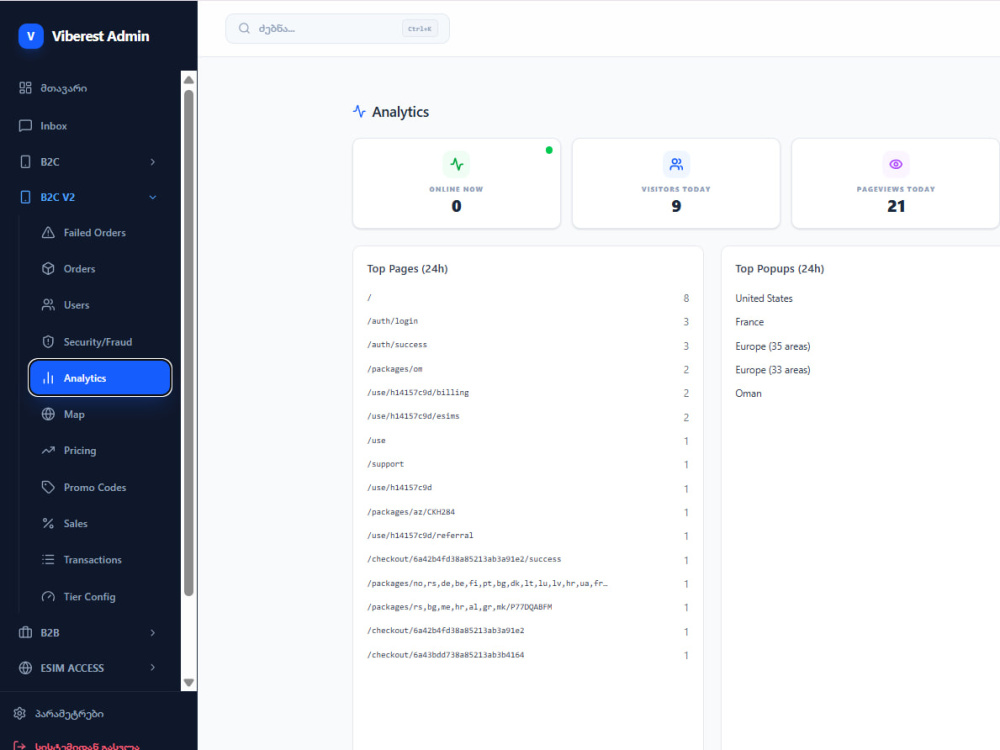Screen dimensions: 1000x750
Task: Click the ESIM ACCESS globe icon
Action: click(25, 668)
